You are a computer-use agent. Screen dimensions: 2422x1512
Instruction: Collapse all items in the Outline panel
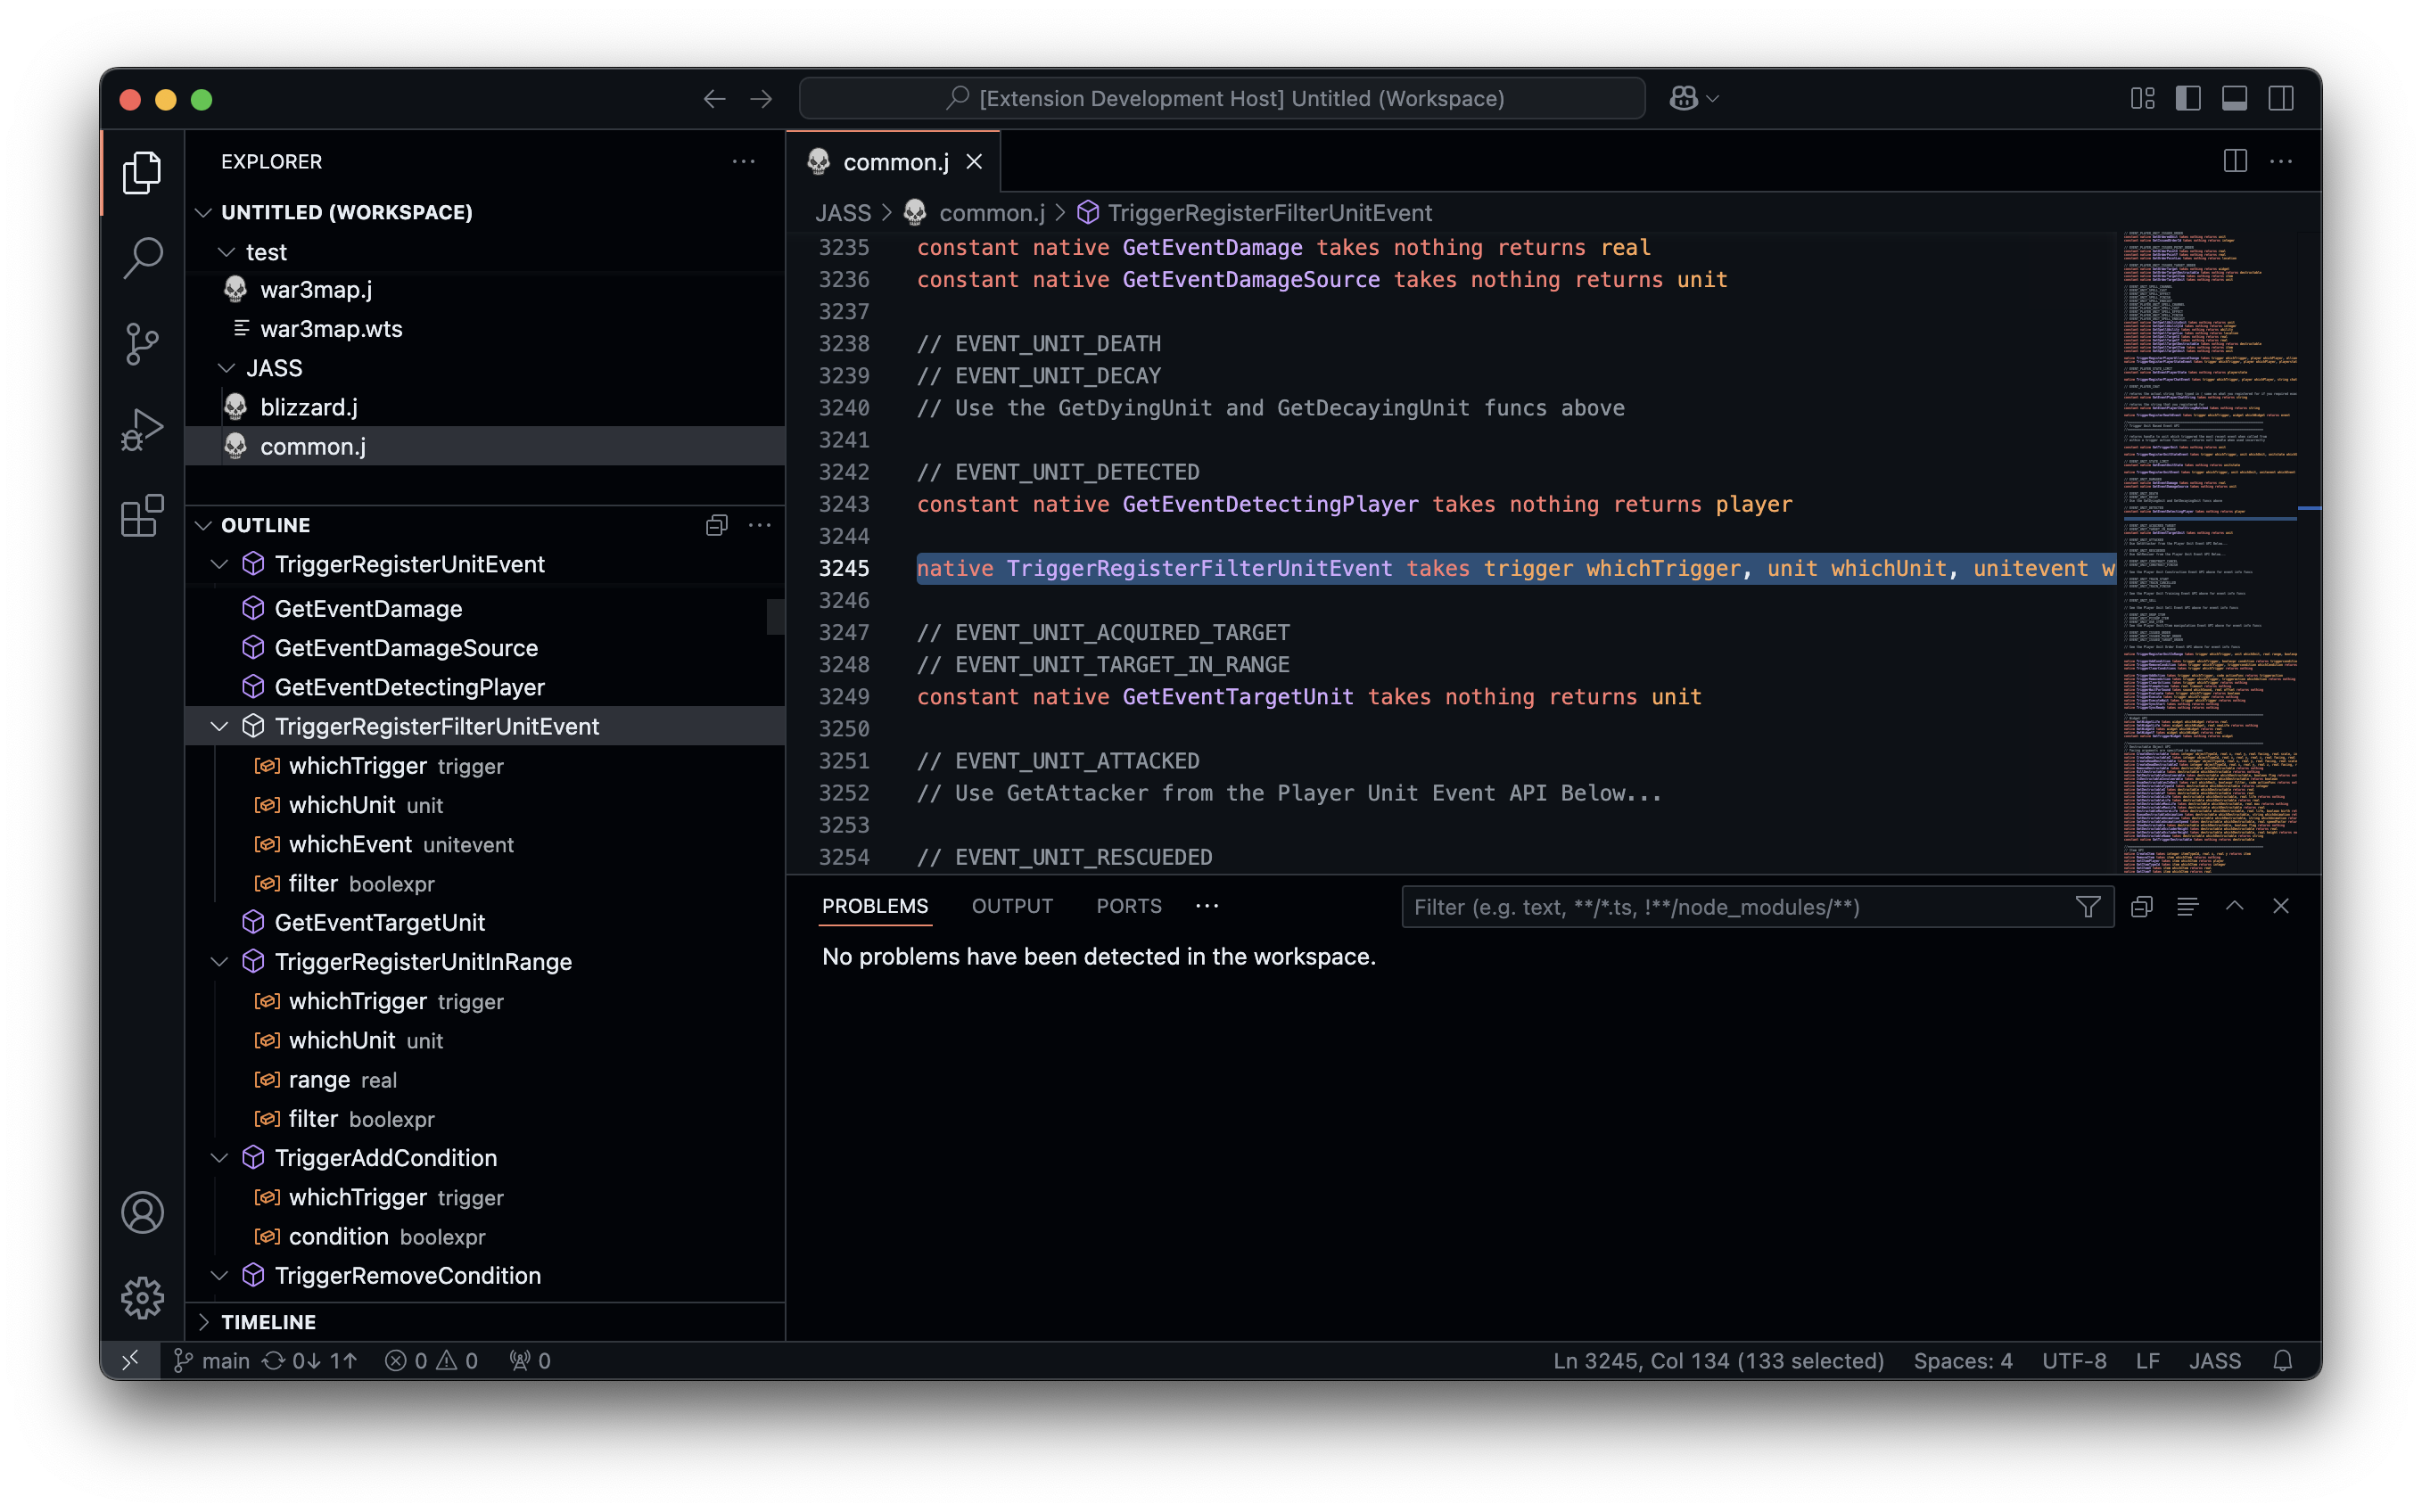pyautogui.click(x=716, y=525)
